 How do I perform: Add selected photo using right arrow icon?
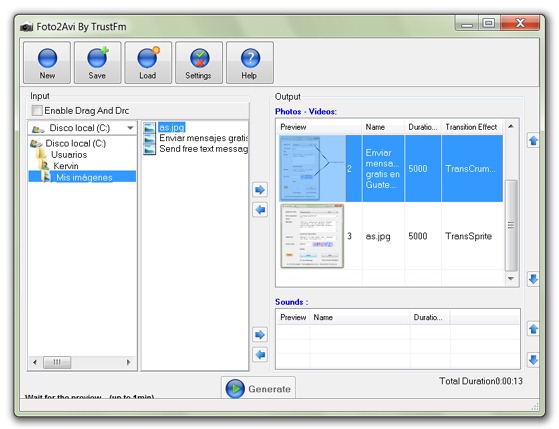[x=260, y=190]
